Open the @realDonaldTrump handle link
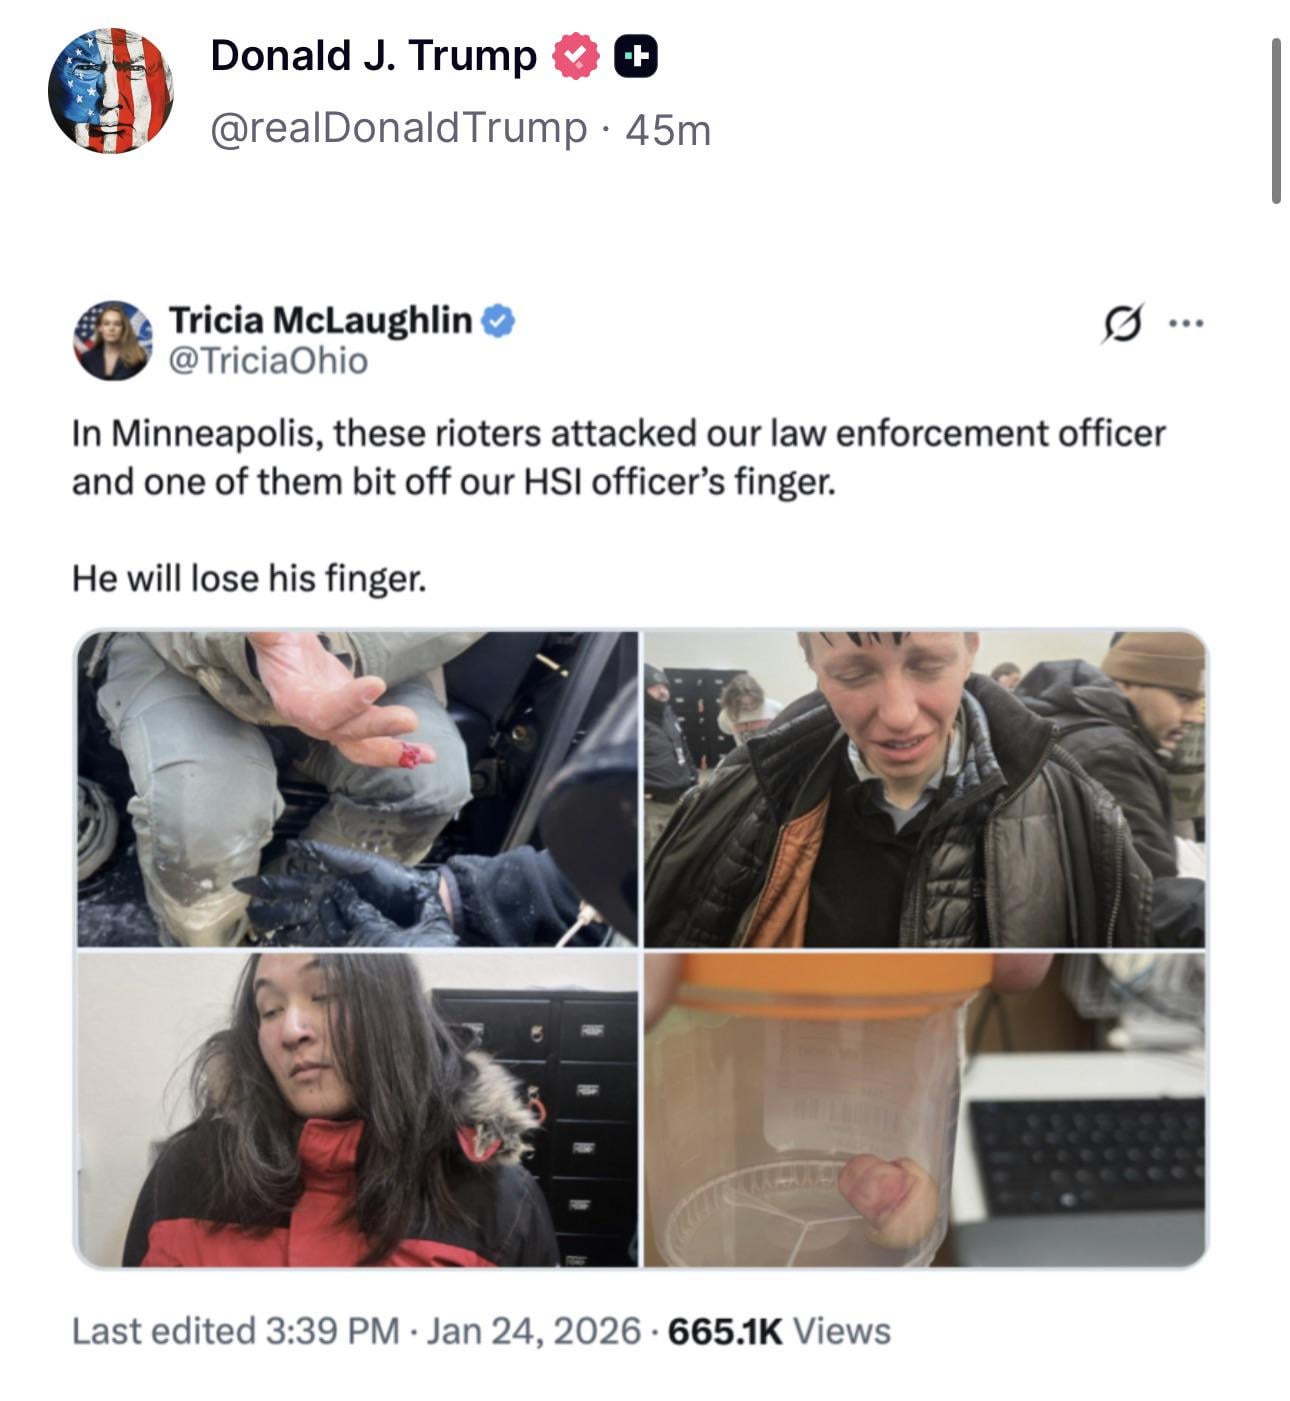The width and height of the screenshot is (1290, 1401). pos(398,128)
